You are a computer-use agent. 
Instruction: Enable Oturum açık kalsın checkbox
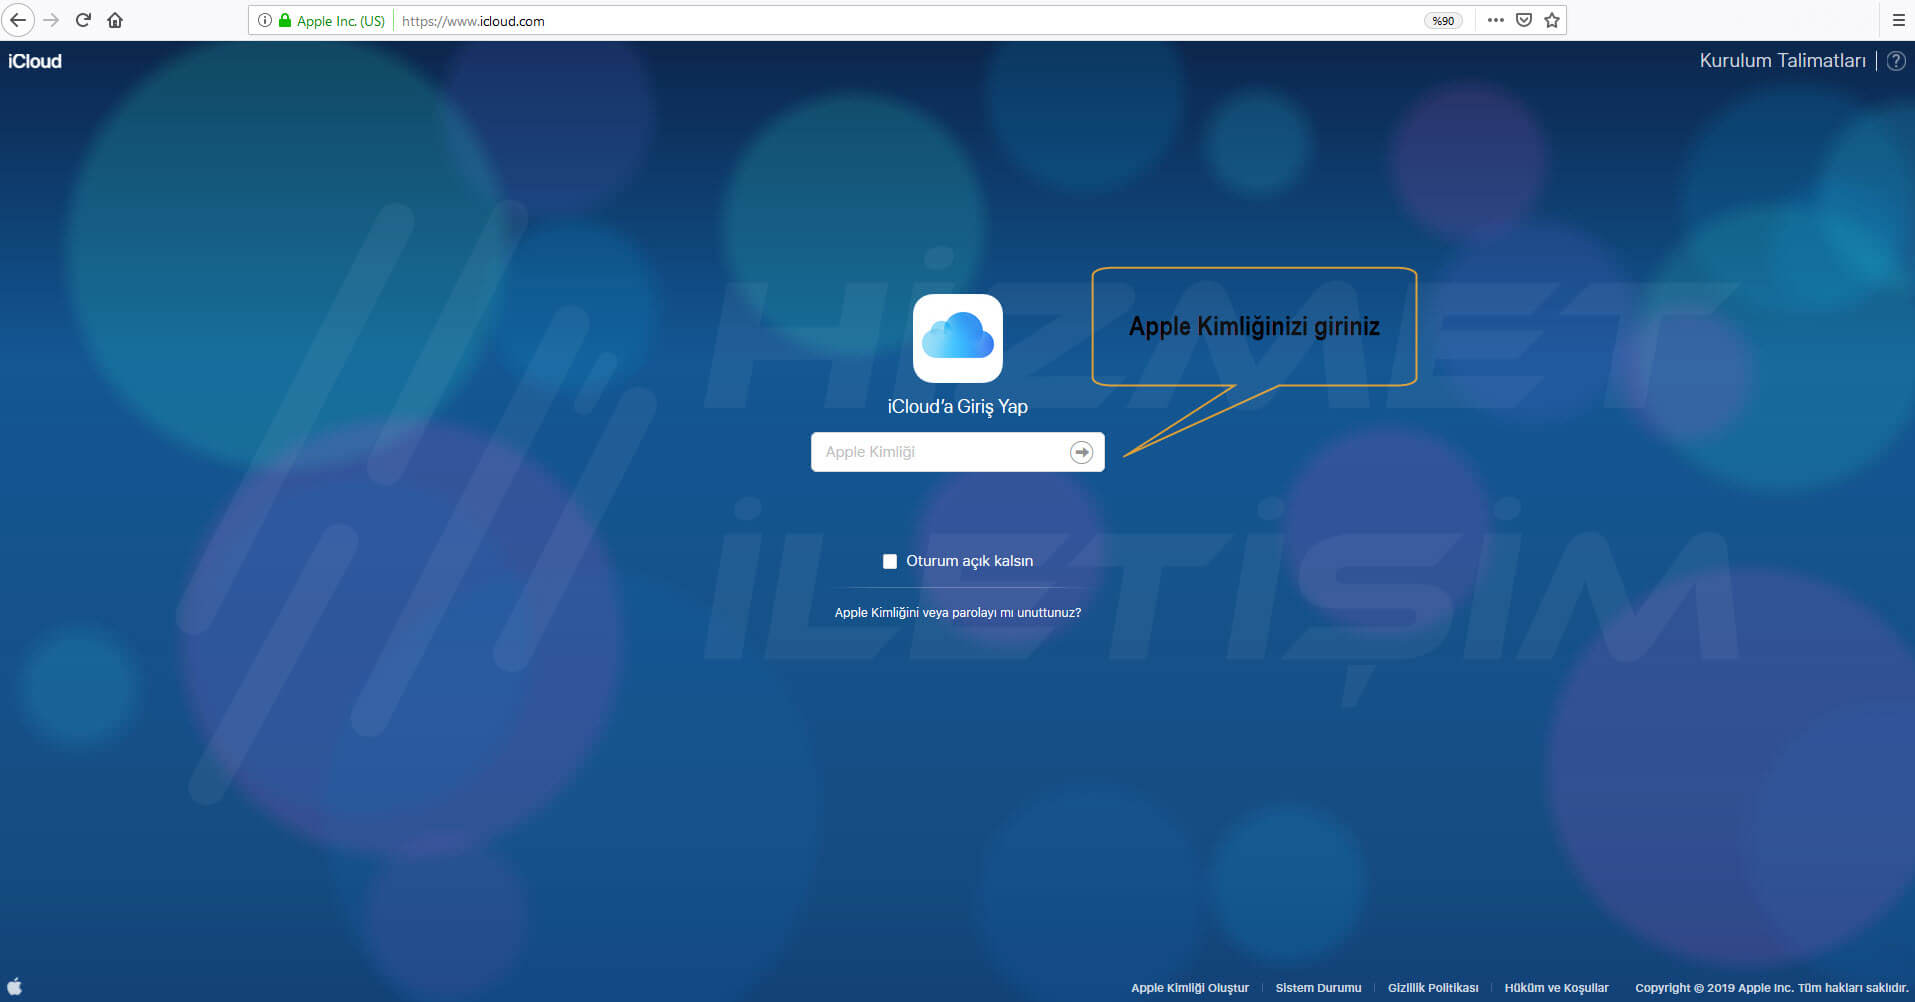pos(890,561)
